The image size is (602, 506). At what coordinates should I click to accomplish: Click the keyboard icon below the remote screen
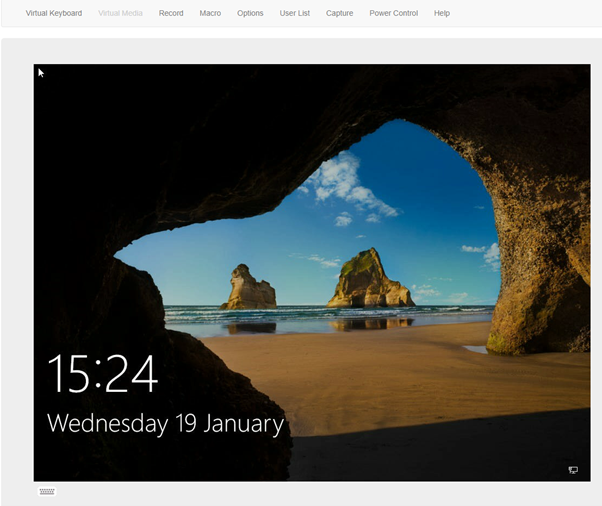coord(47,492)
